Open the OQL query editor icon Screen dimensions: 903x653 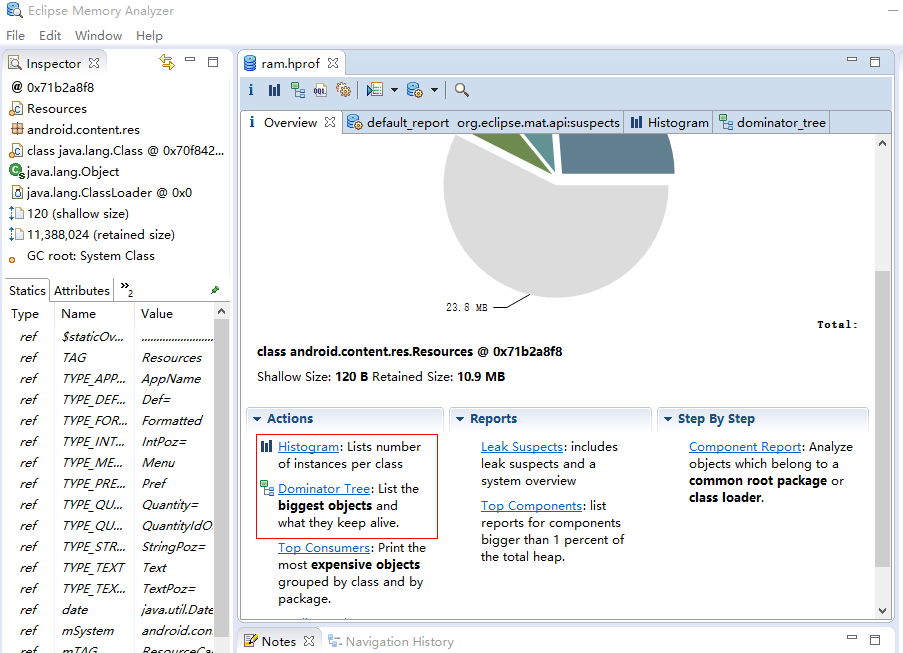point(321,90)
